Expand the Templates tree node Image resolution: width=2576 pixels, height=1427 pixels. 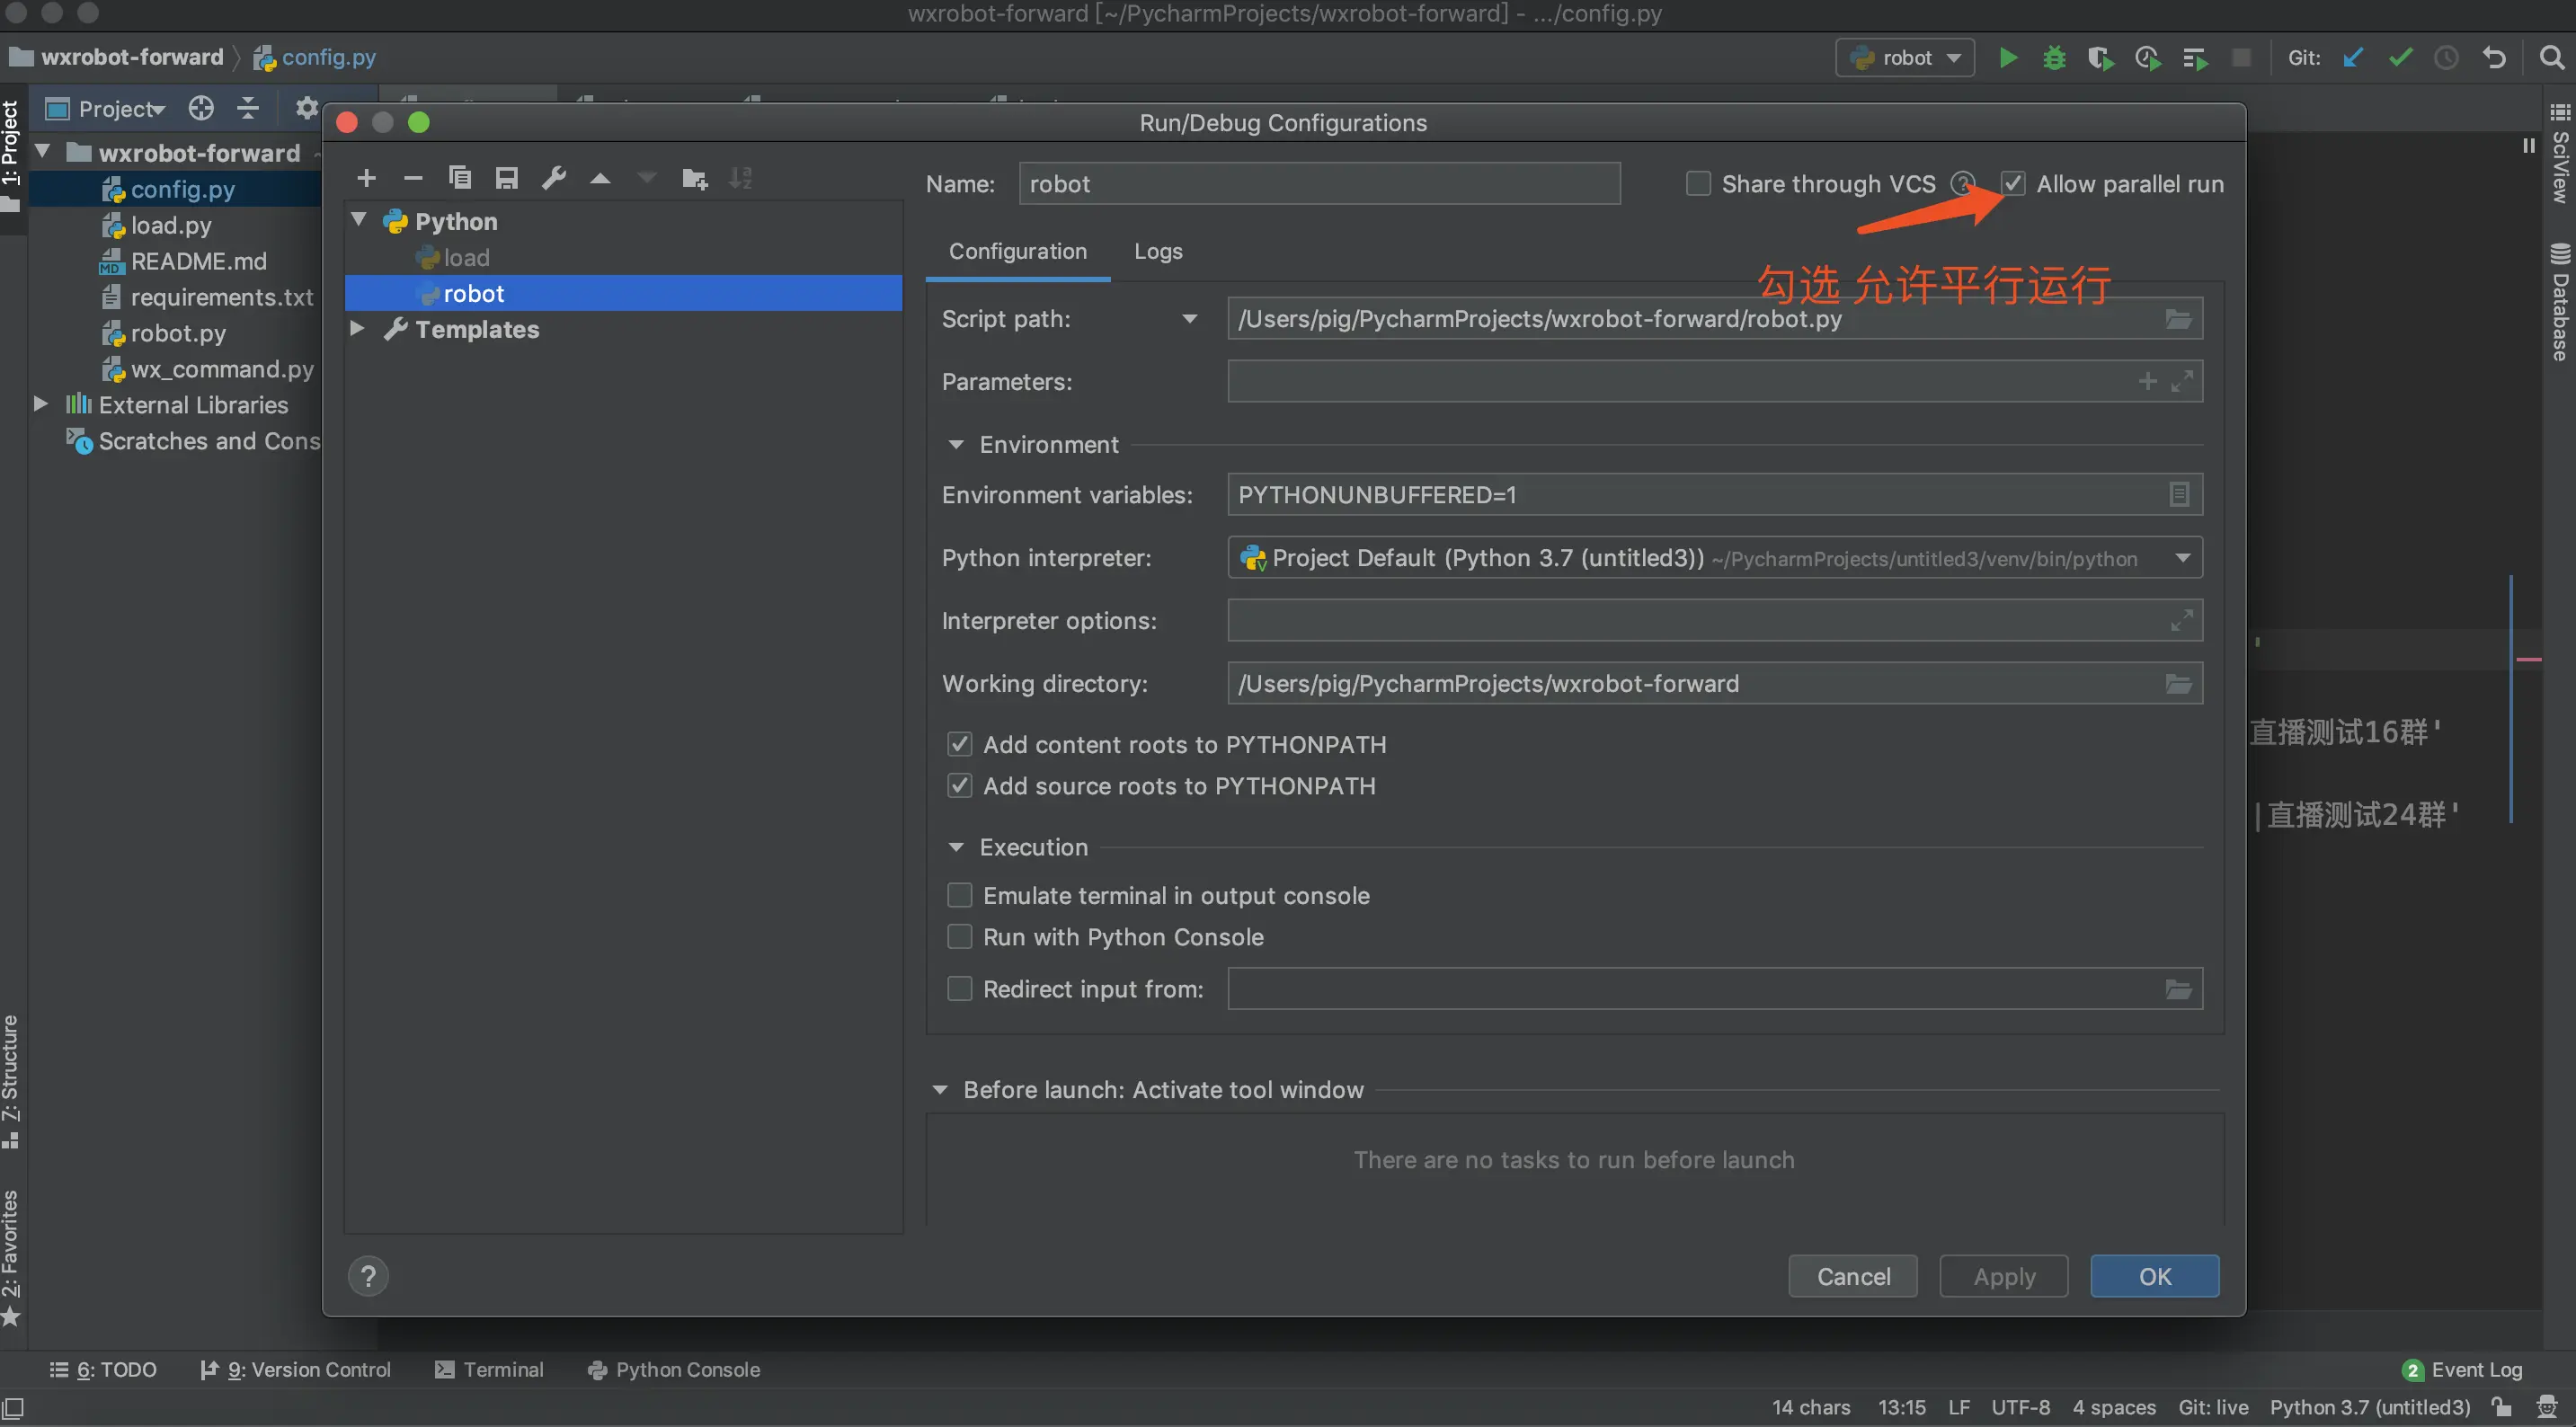(357, 329)
